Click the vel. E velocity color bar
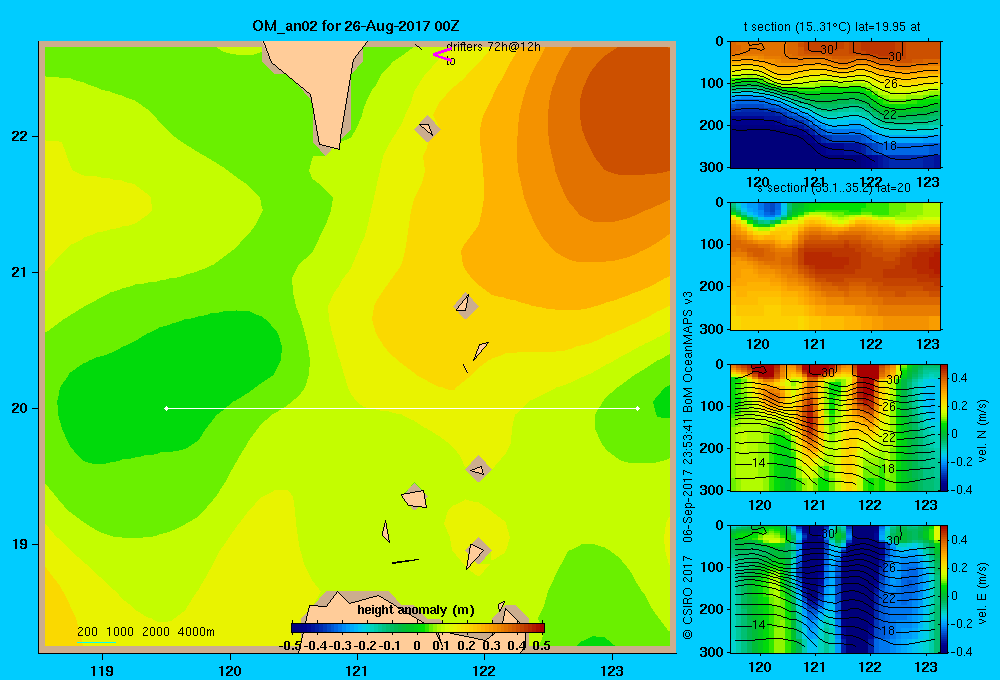This screenshot has width=1000, height=680. [x=944, y=589]
